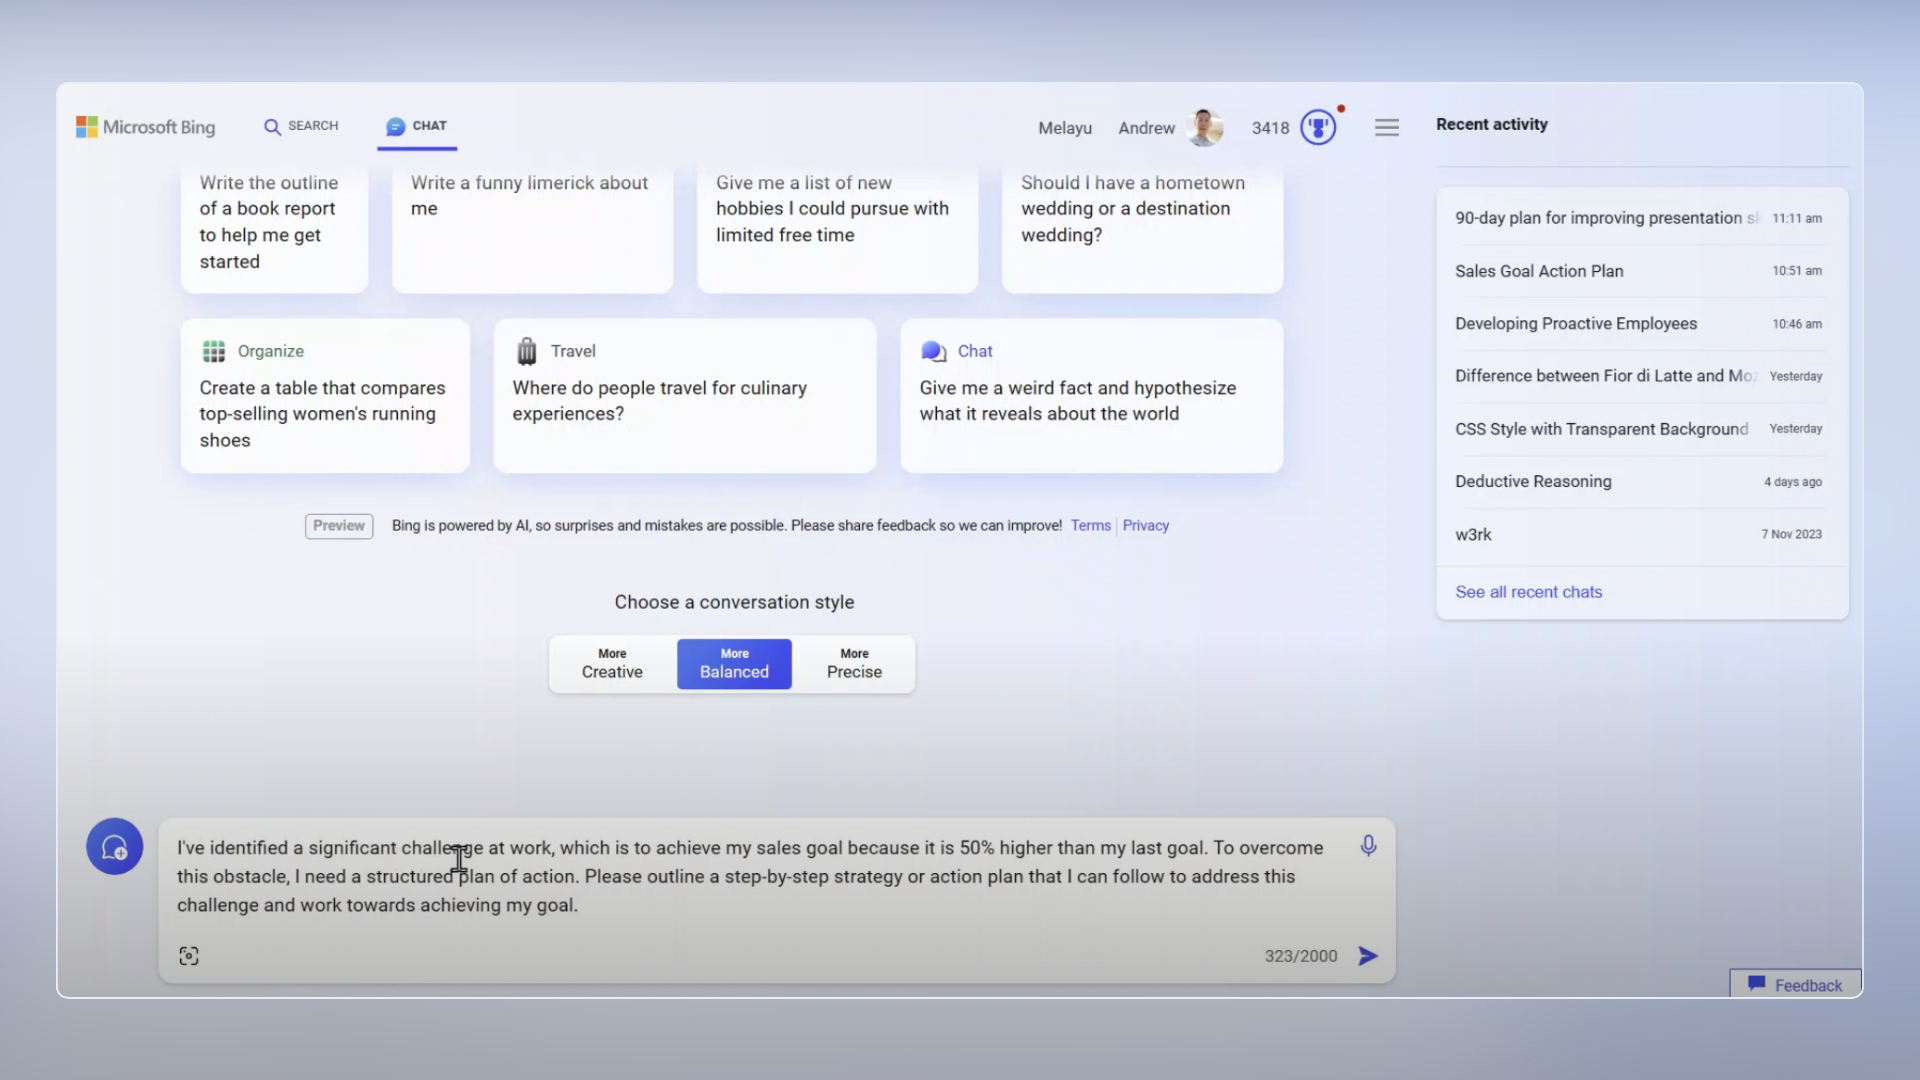
Task: Click the SEARCH tab
Action: tap(299, 125)
